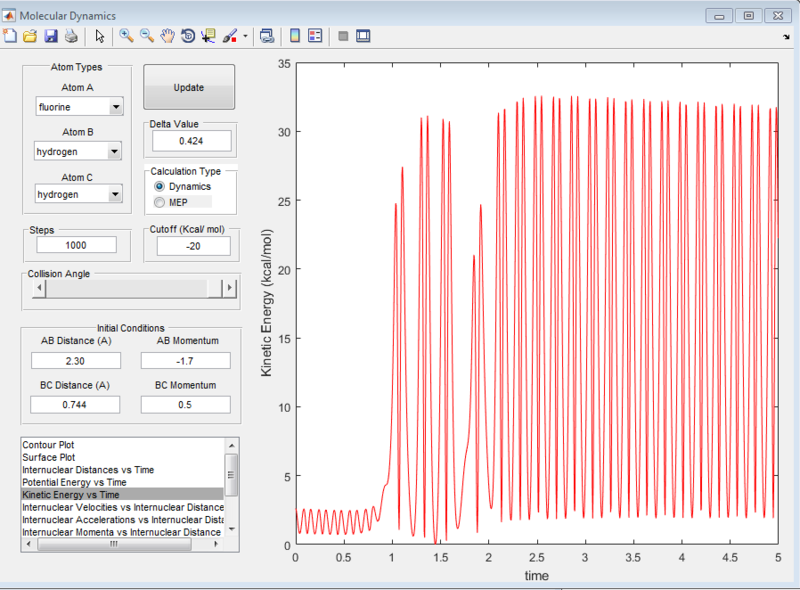Click the Show Plot Tools icon
The height and width of the screenshot is (590, 800).
point(363,36)
